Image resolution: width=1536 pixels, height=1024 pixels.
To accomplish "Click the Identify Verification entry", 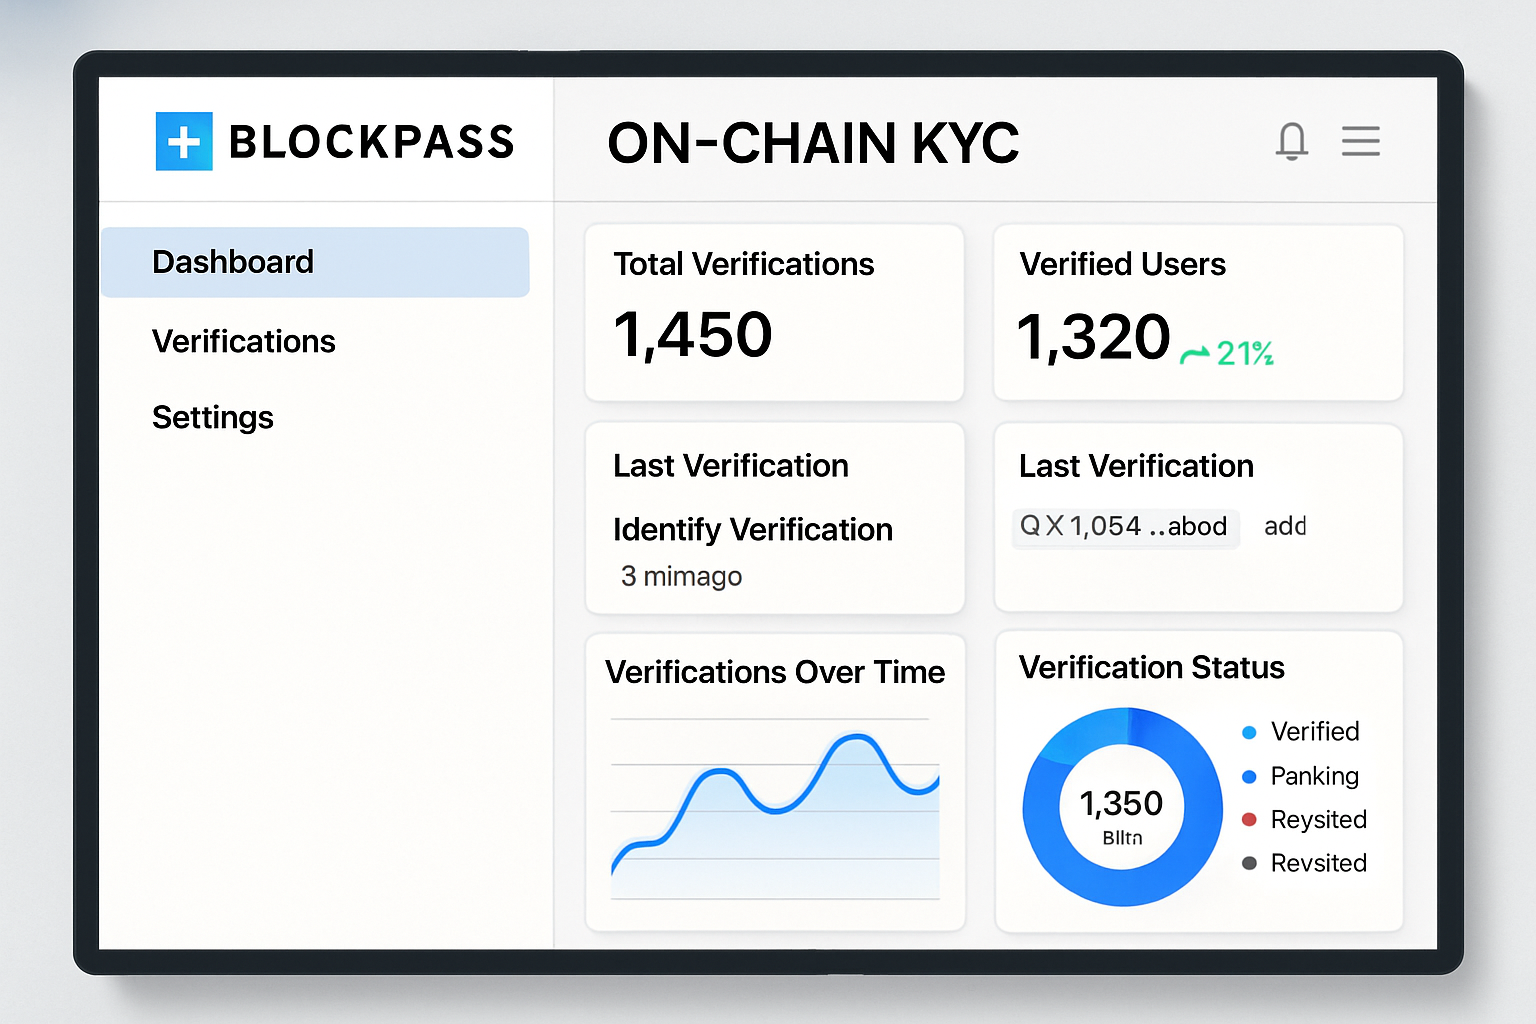I will tap(753, 530).
